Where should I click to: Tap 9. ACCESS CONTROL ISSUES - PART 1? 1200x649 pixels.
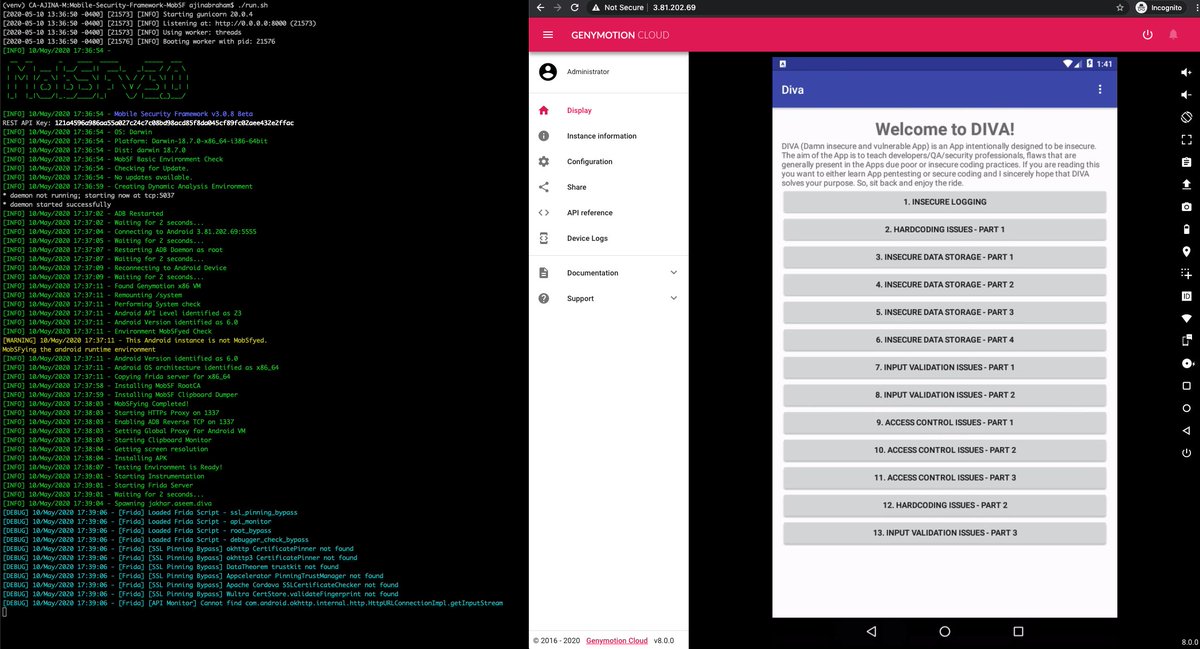coord(945,422)
